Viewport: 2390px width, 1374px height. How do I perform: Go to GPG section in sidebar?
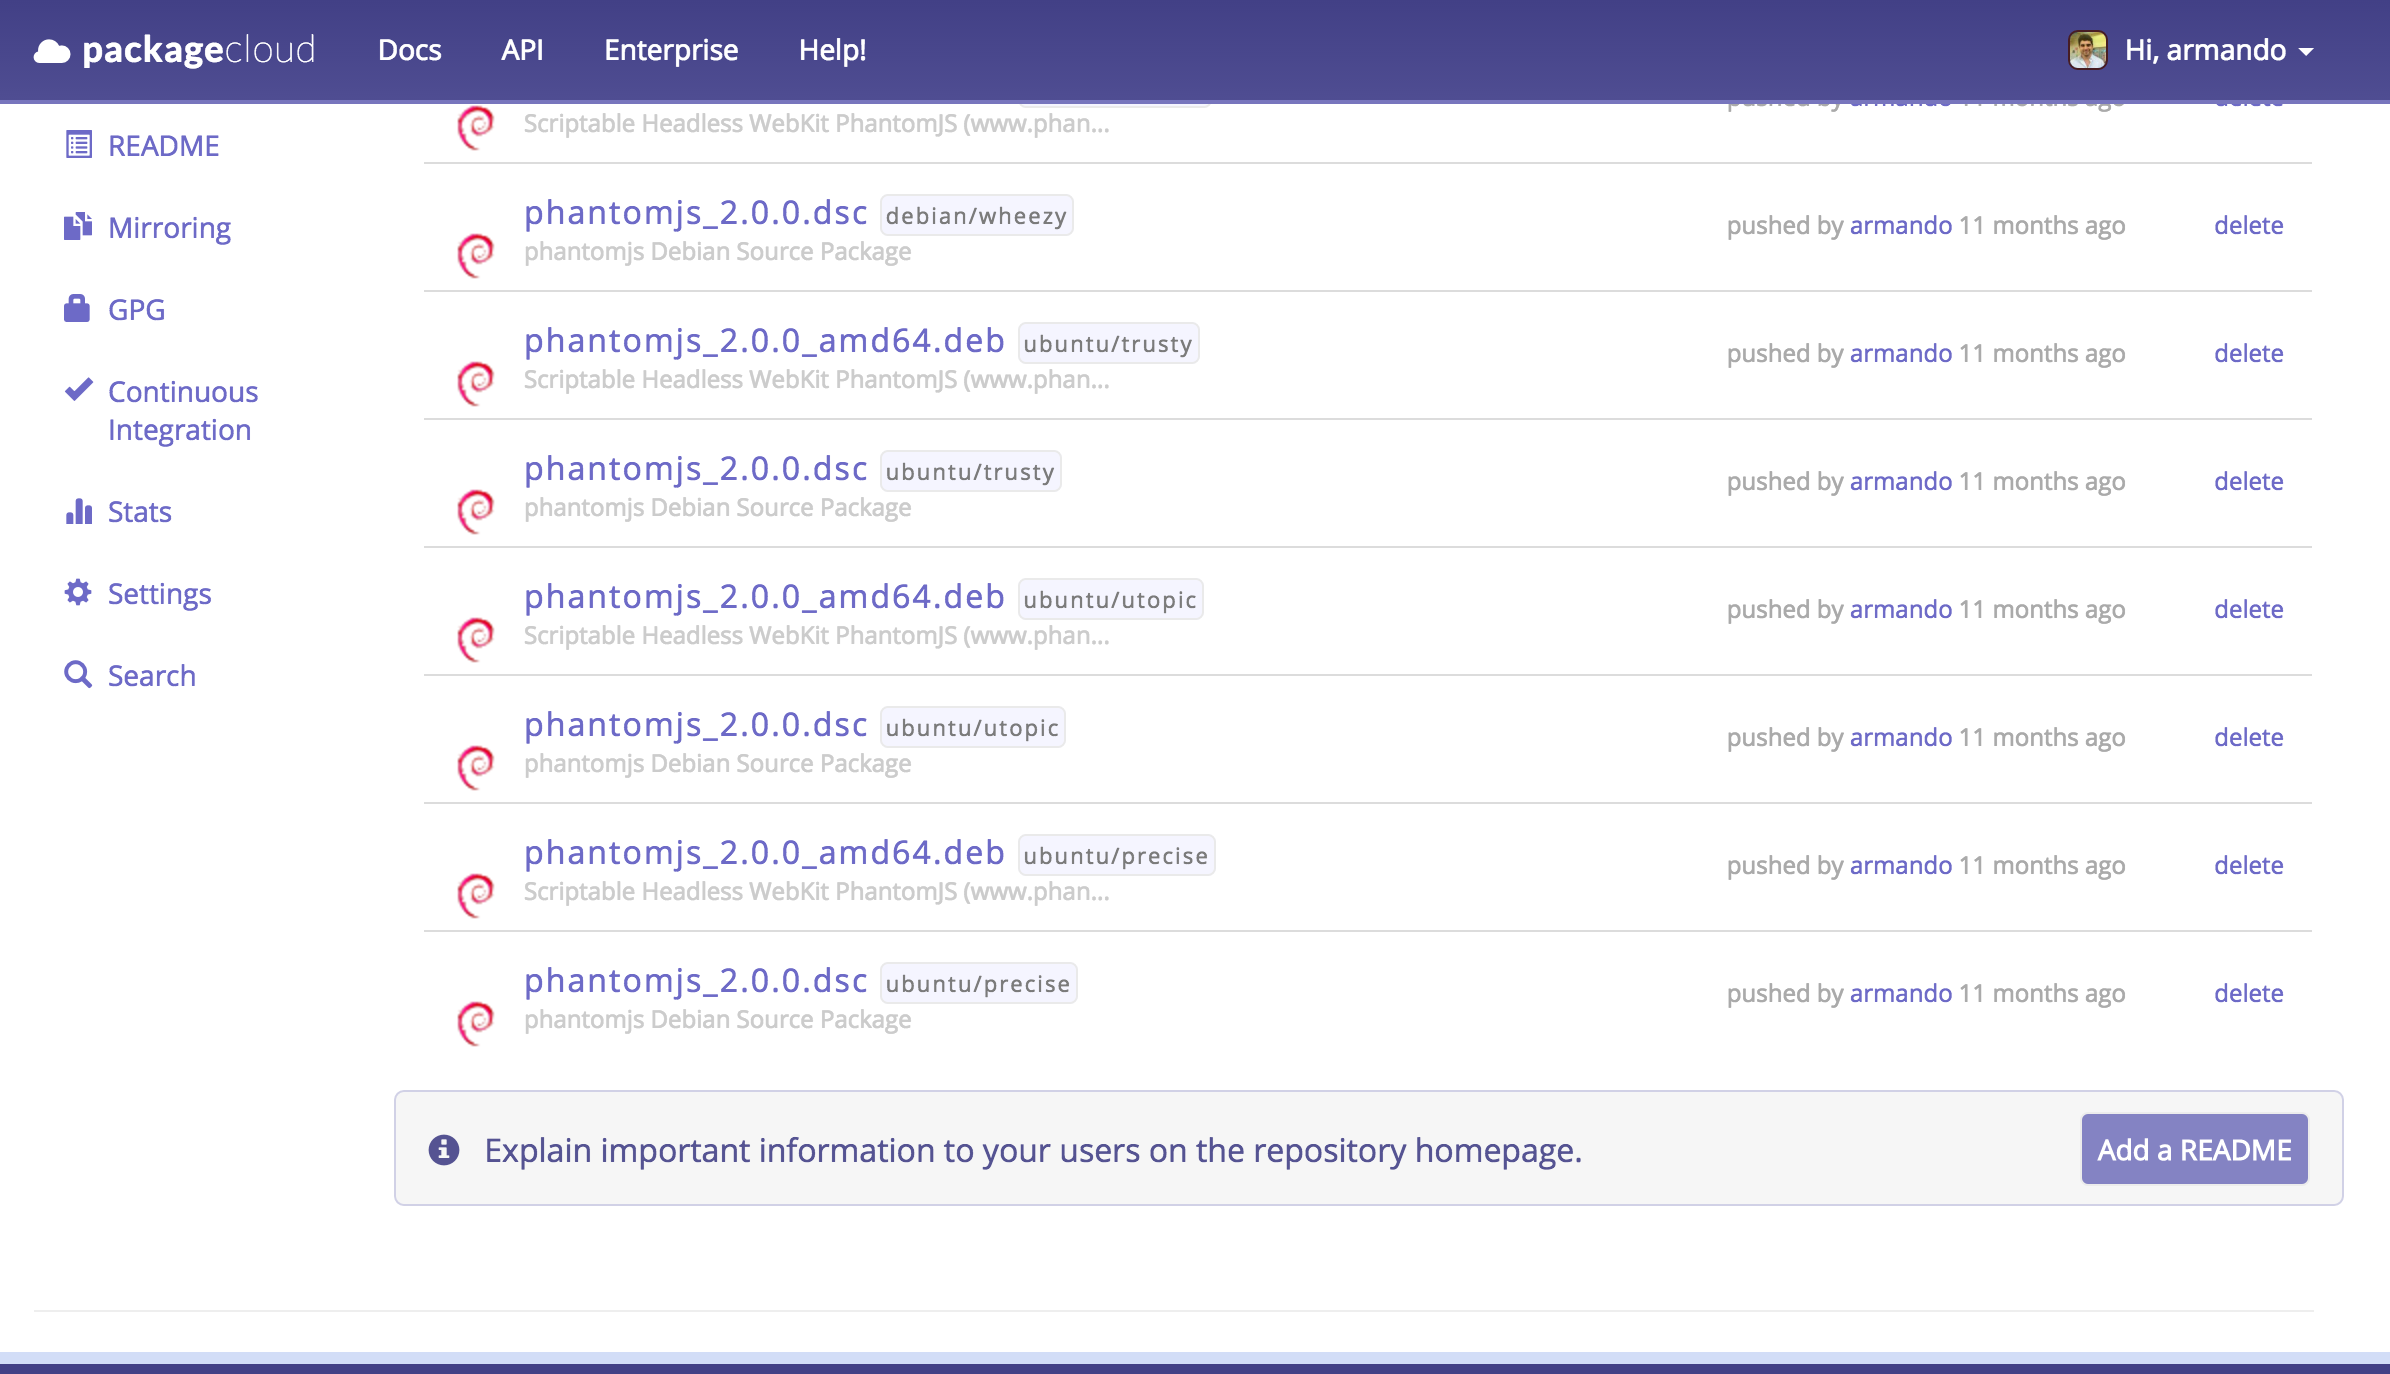click(136, 310)
